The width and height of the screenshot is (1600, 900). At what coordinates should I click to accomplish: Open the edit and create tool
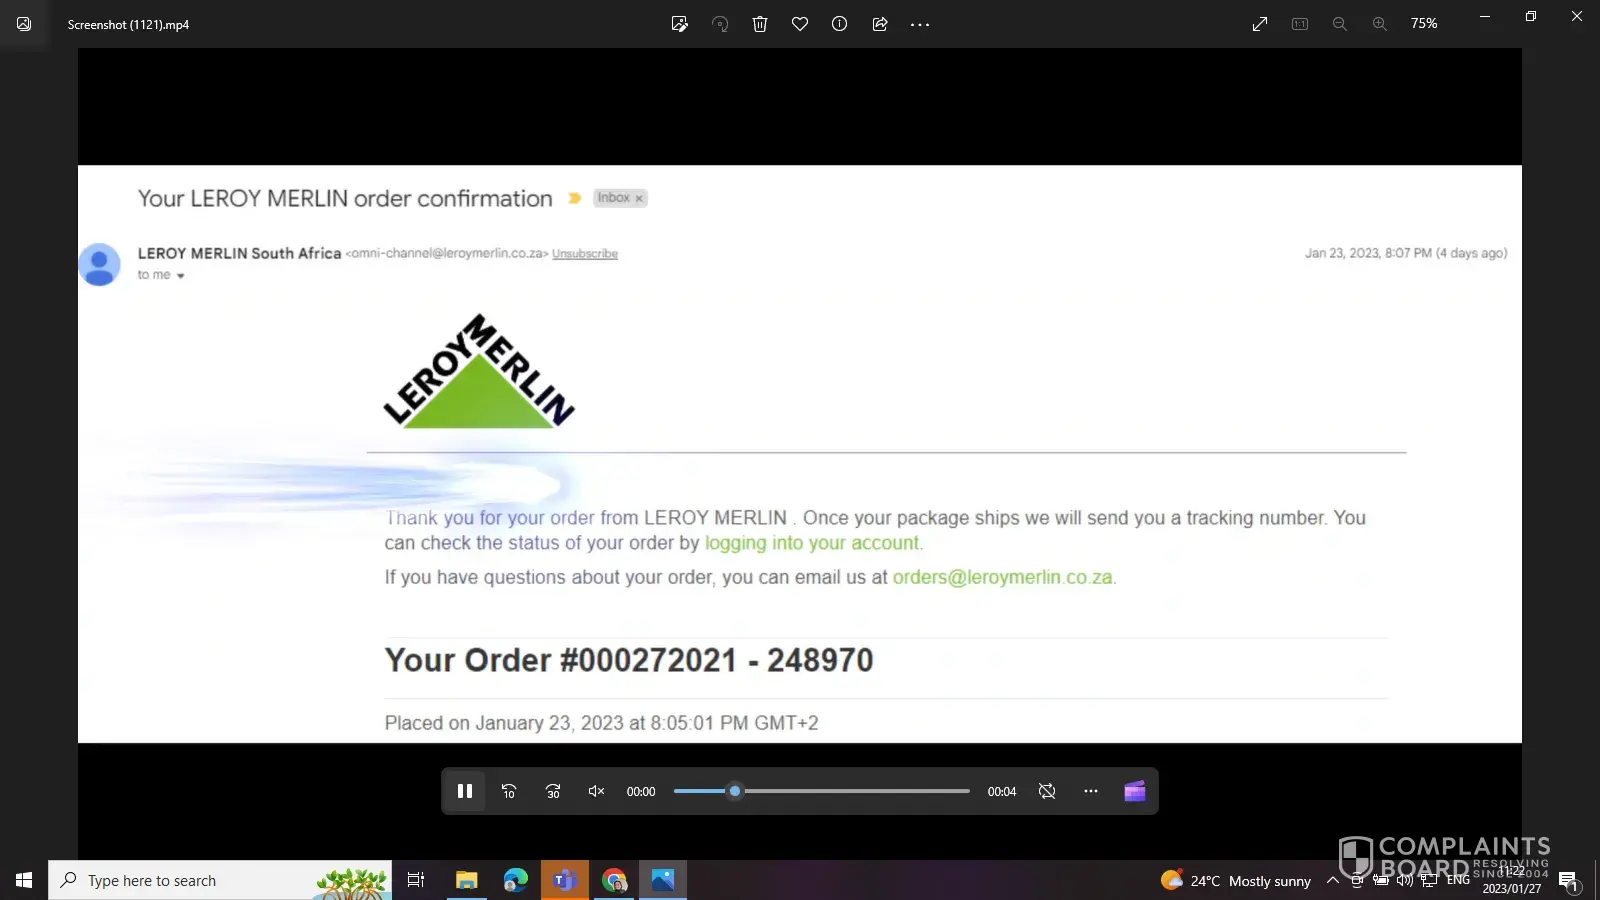tap(680, 24)
